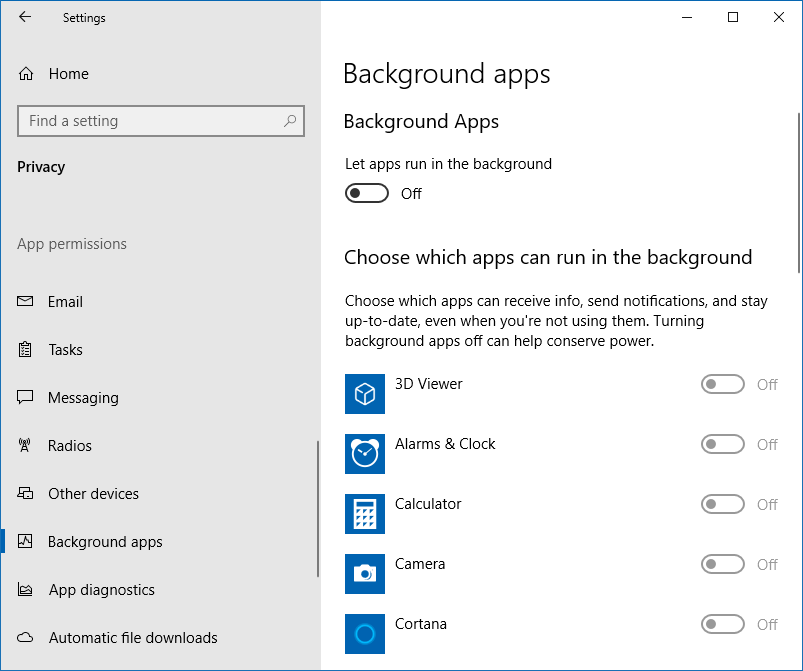Click the Home icon in sidebar
This screenshot has width=803, height=671.
[x=27, y=74]
